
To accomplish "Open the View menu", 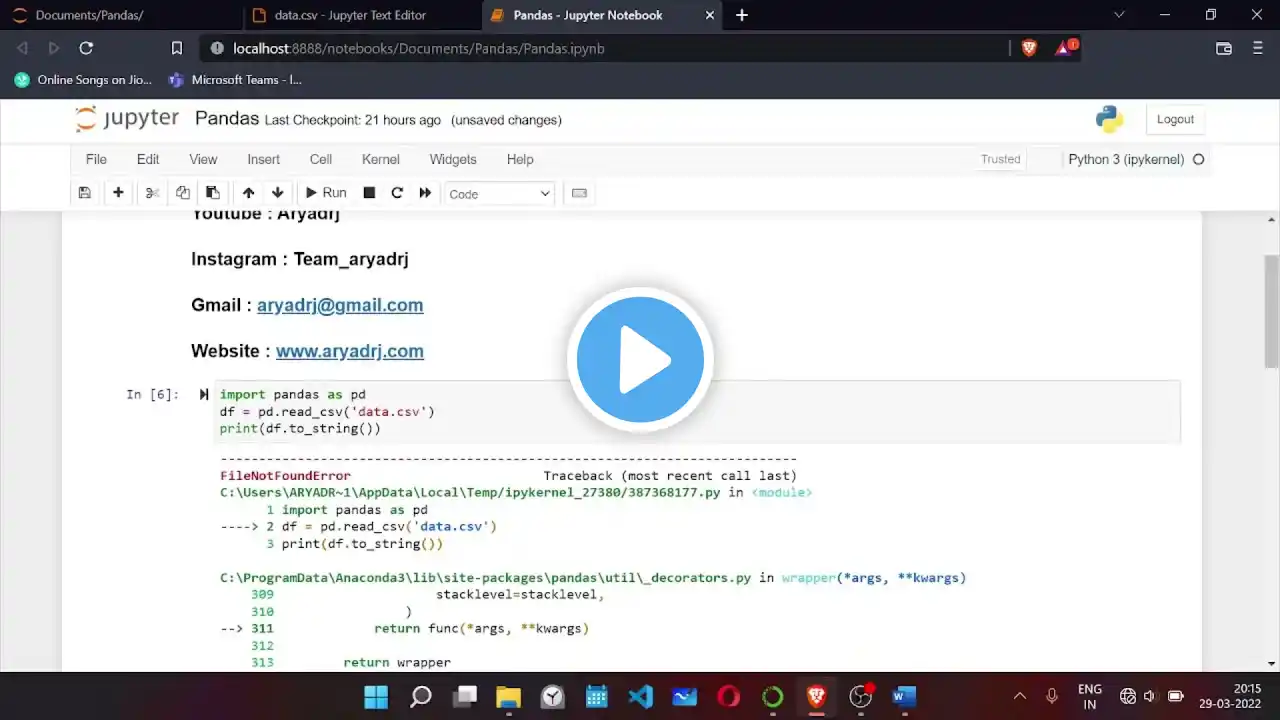I will pyautogui.click(x=203, y=159).
